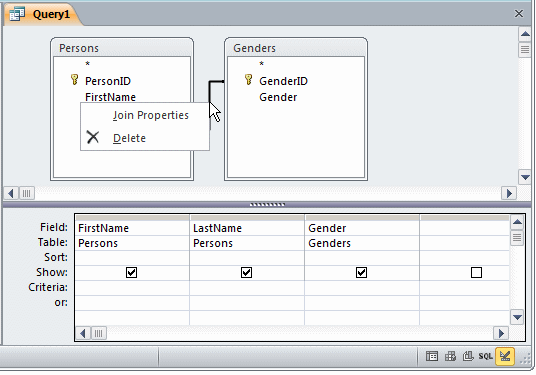
Task: Click Table cell under LastName showing Persons
Action: click(x=247, y=243)
